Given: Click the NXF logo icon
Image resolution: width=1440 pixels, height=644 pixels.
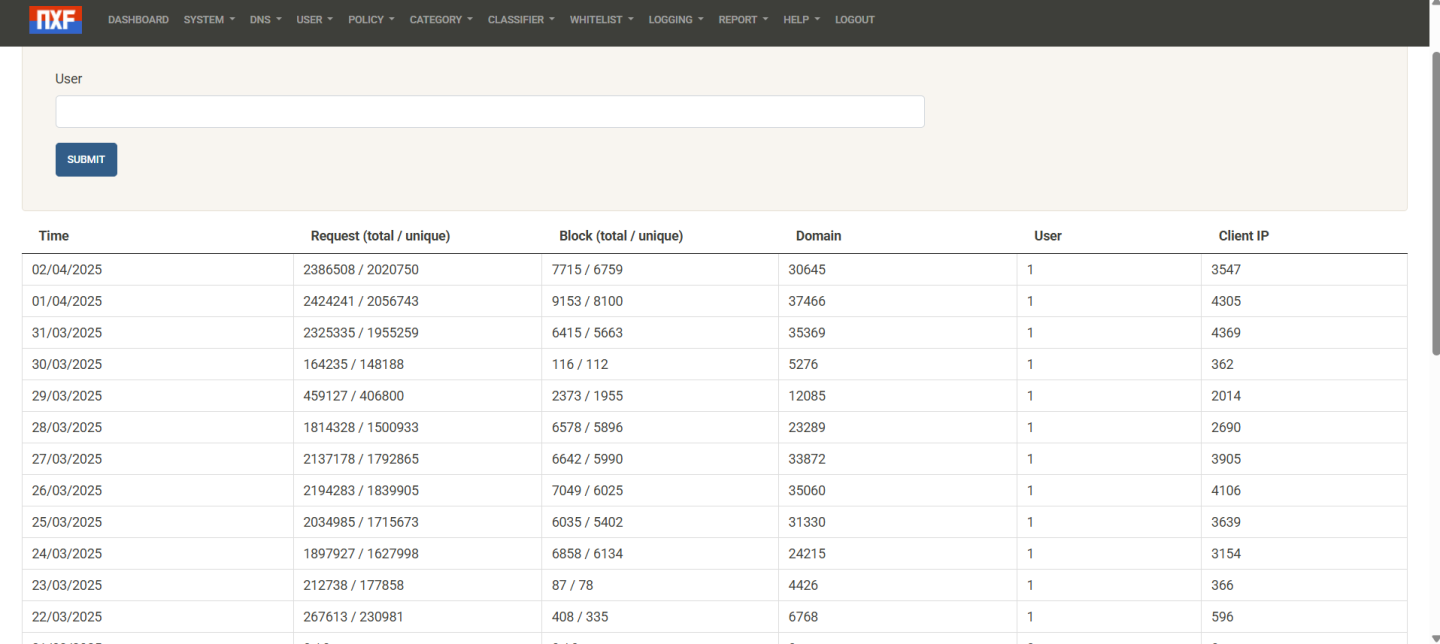Looking at the screenshot, I should click(56, 19).
